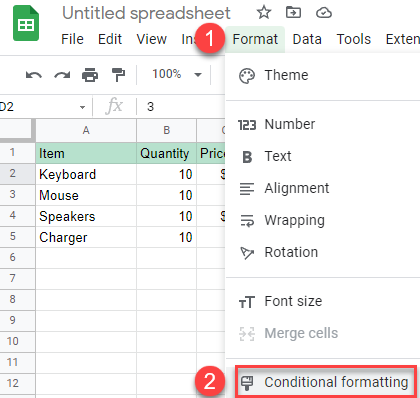Select the Mouse cell
This screenshot has width=420, height=398.
click(86, 195)
